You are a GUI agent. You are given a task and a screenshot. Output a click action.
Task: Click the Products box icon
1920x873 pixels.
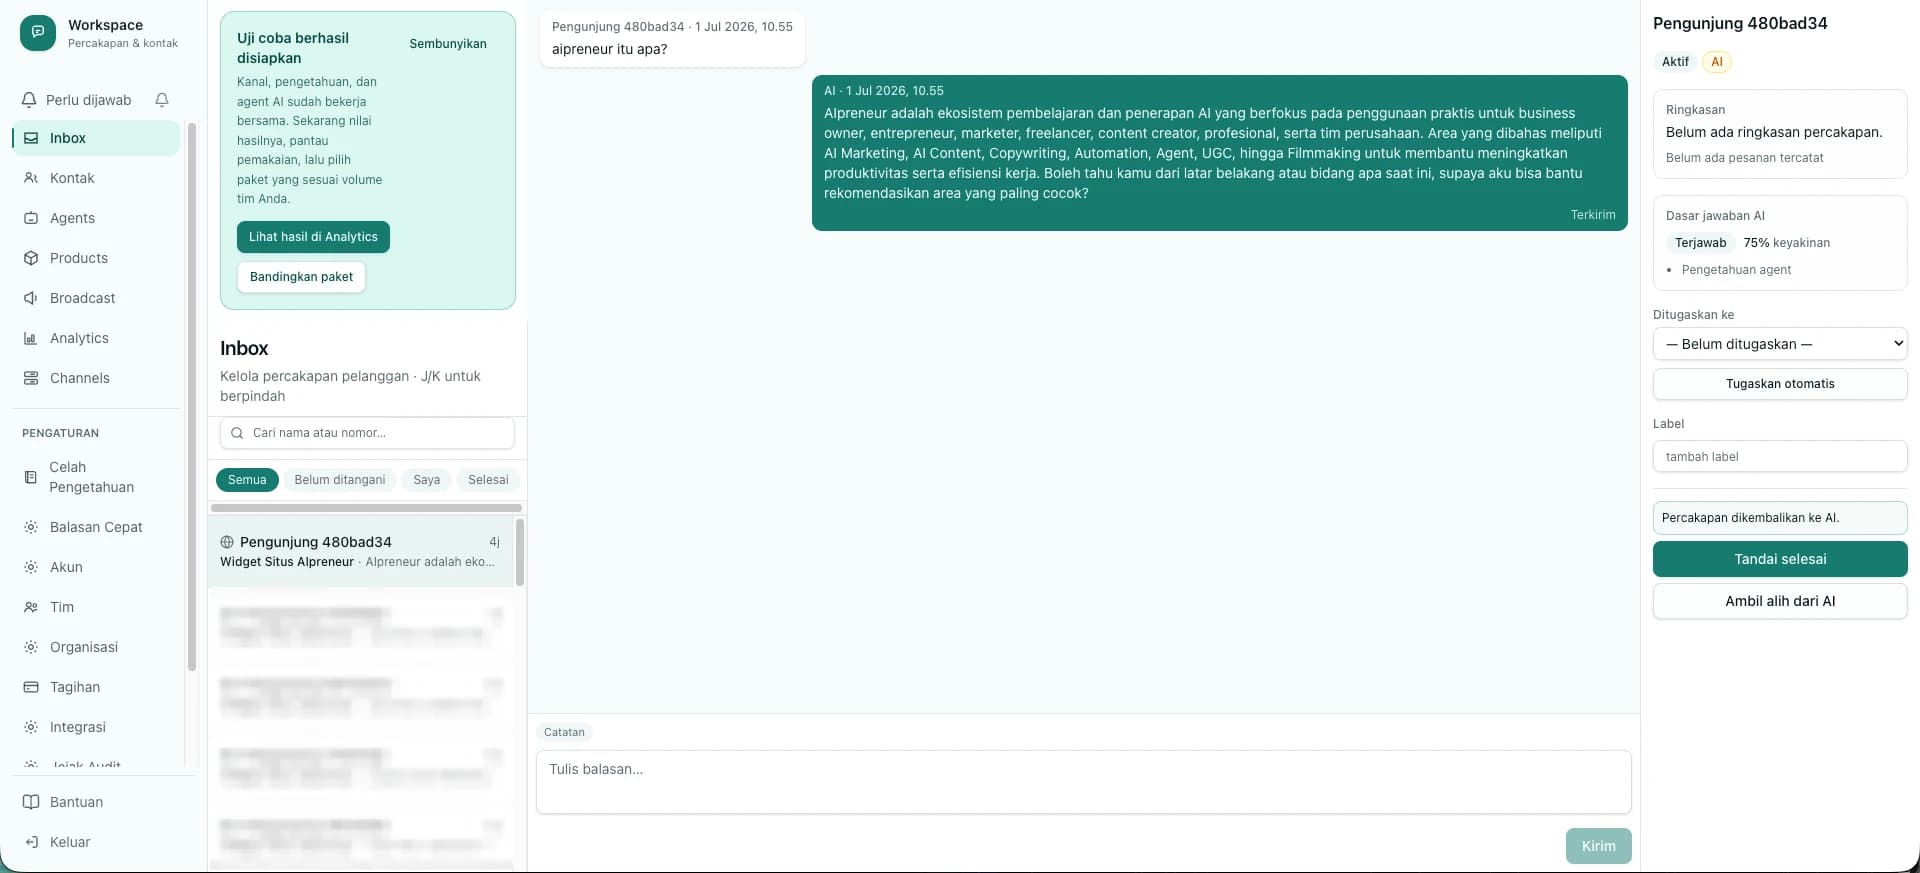[31, 258]
